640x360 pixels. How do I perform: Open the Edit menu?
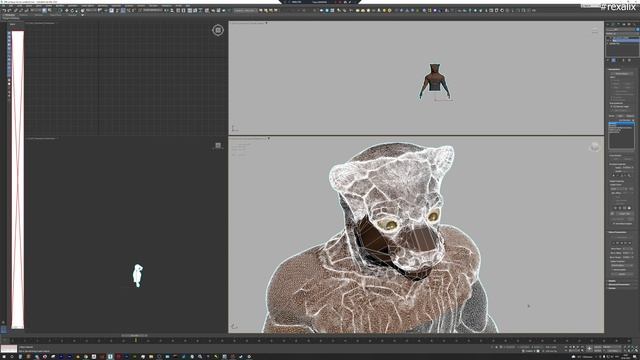11,6
